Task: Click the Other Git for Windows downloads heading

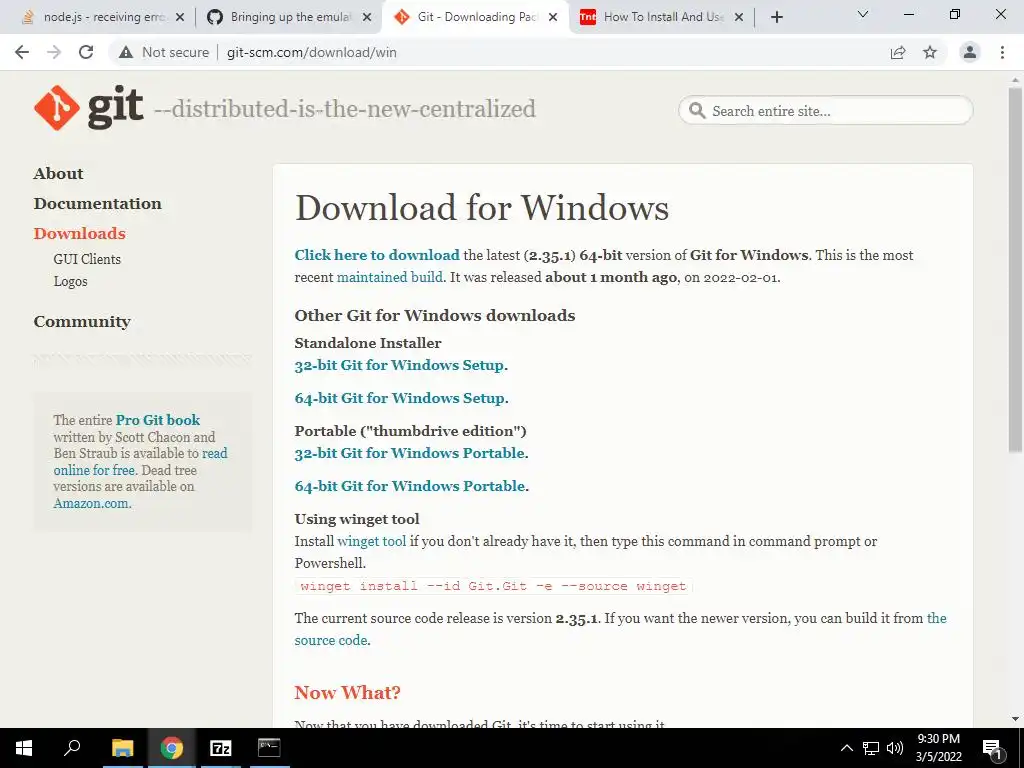Action: coord(435,315)
